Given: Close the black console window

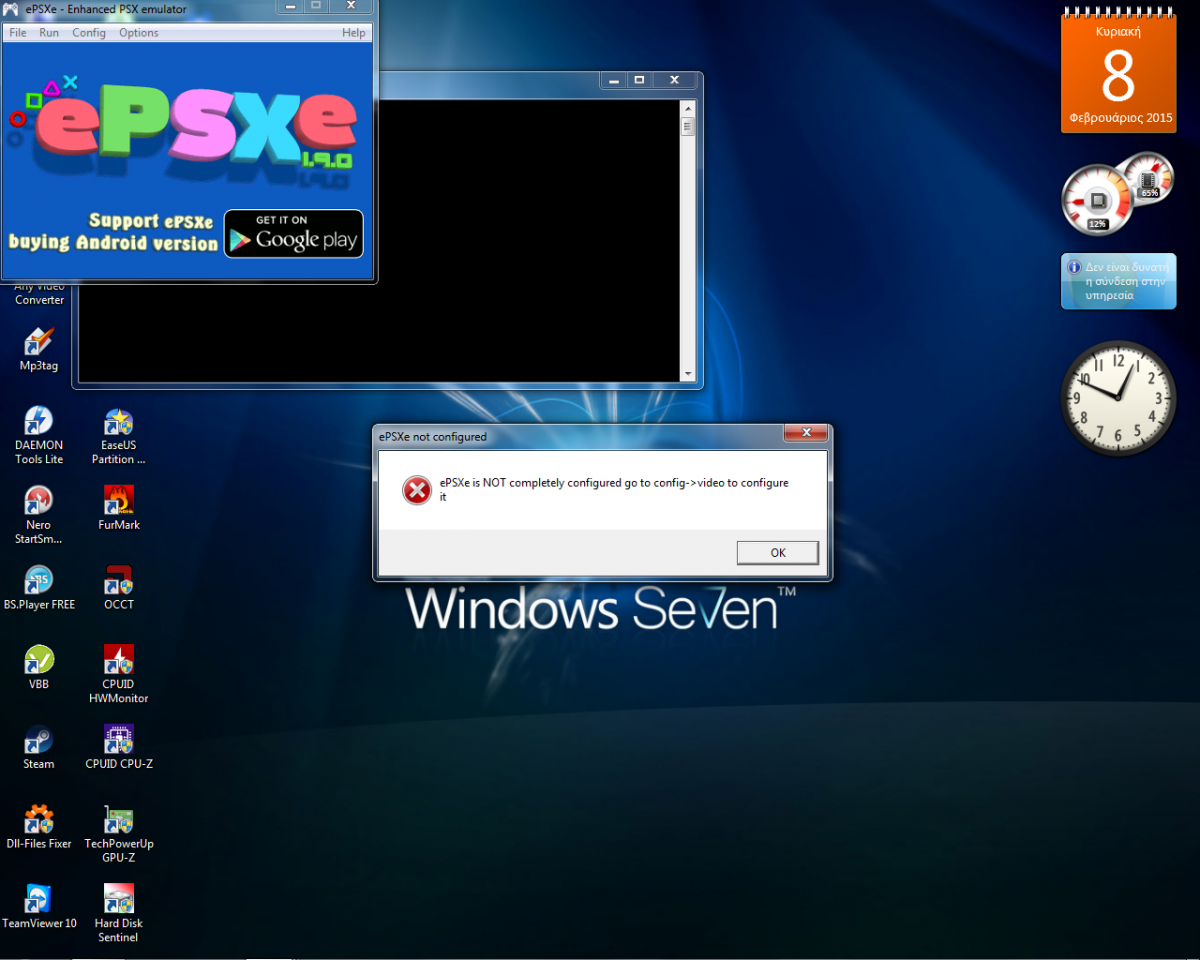Looking at the screenshot, I should [x=674, y=80].
